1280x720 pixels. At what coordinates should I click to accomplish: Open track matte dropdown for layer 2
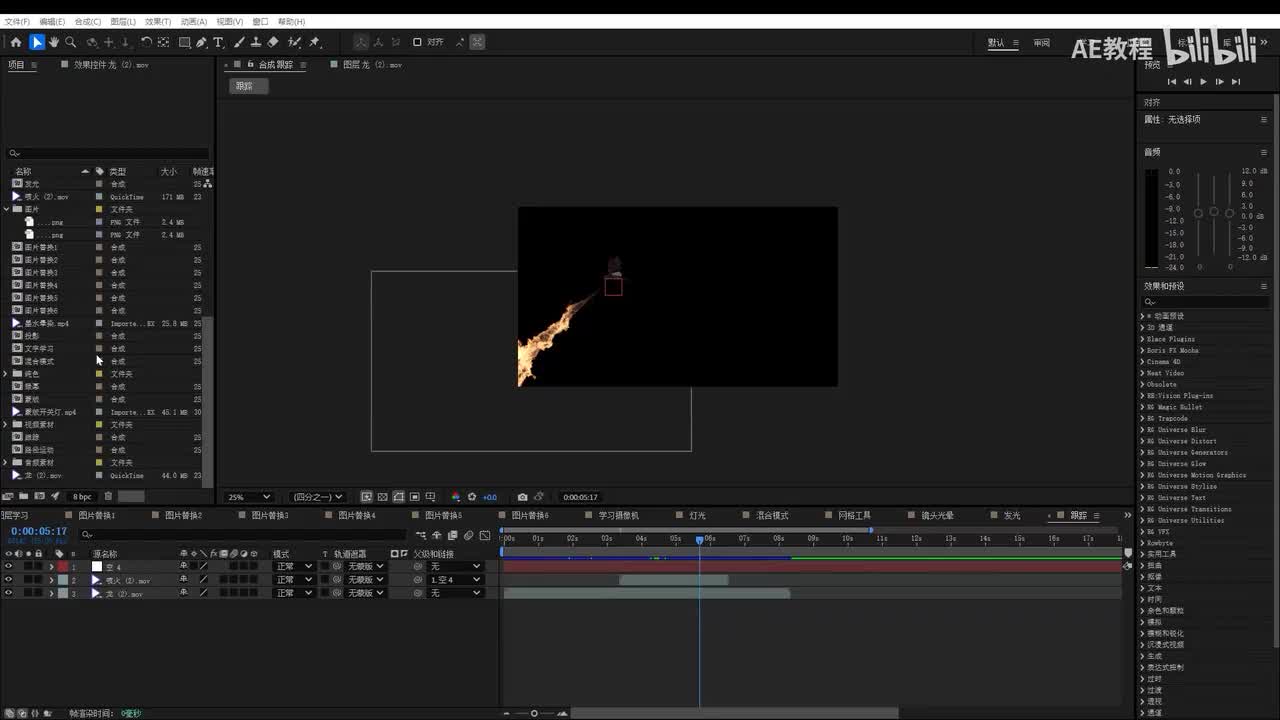[x=365, y=580]
